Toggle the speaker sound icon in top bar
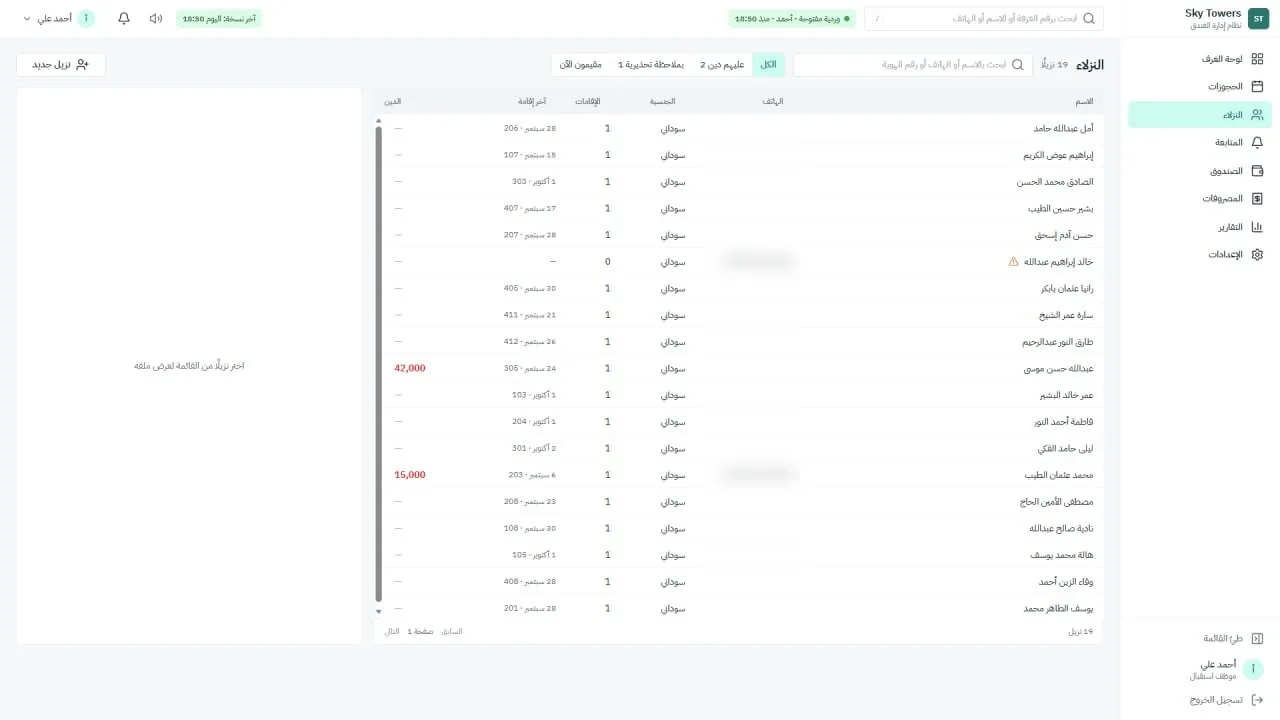This screenshot has width=1280, height=720. [x=156, y=19]
